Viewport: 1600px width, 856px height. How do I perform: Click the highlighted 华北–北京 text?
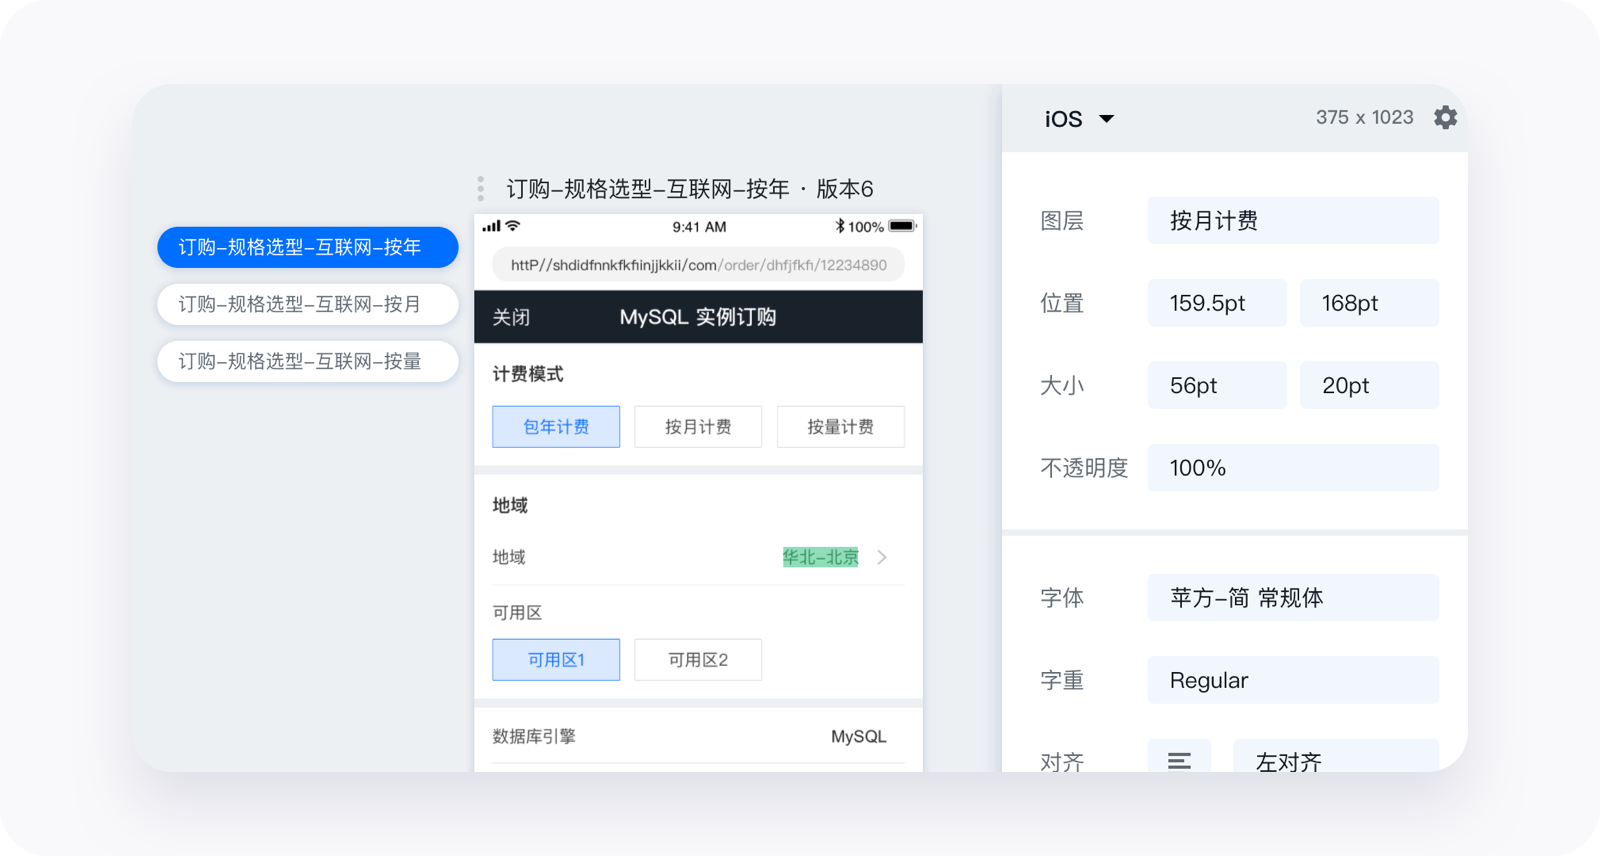tap(821, 557)
